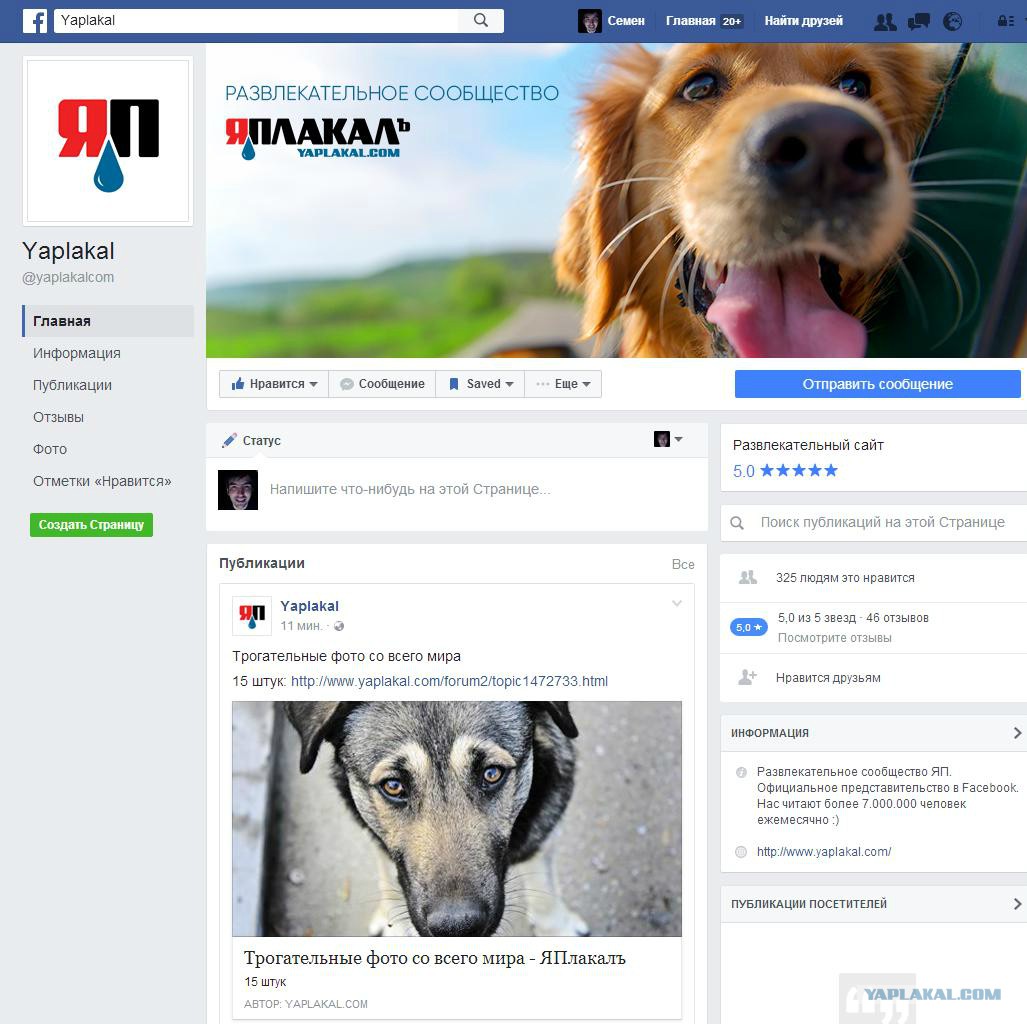Go to Главная in top bar
1027x1024 pixels.
tap(690, 21)
